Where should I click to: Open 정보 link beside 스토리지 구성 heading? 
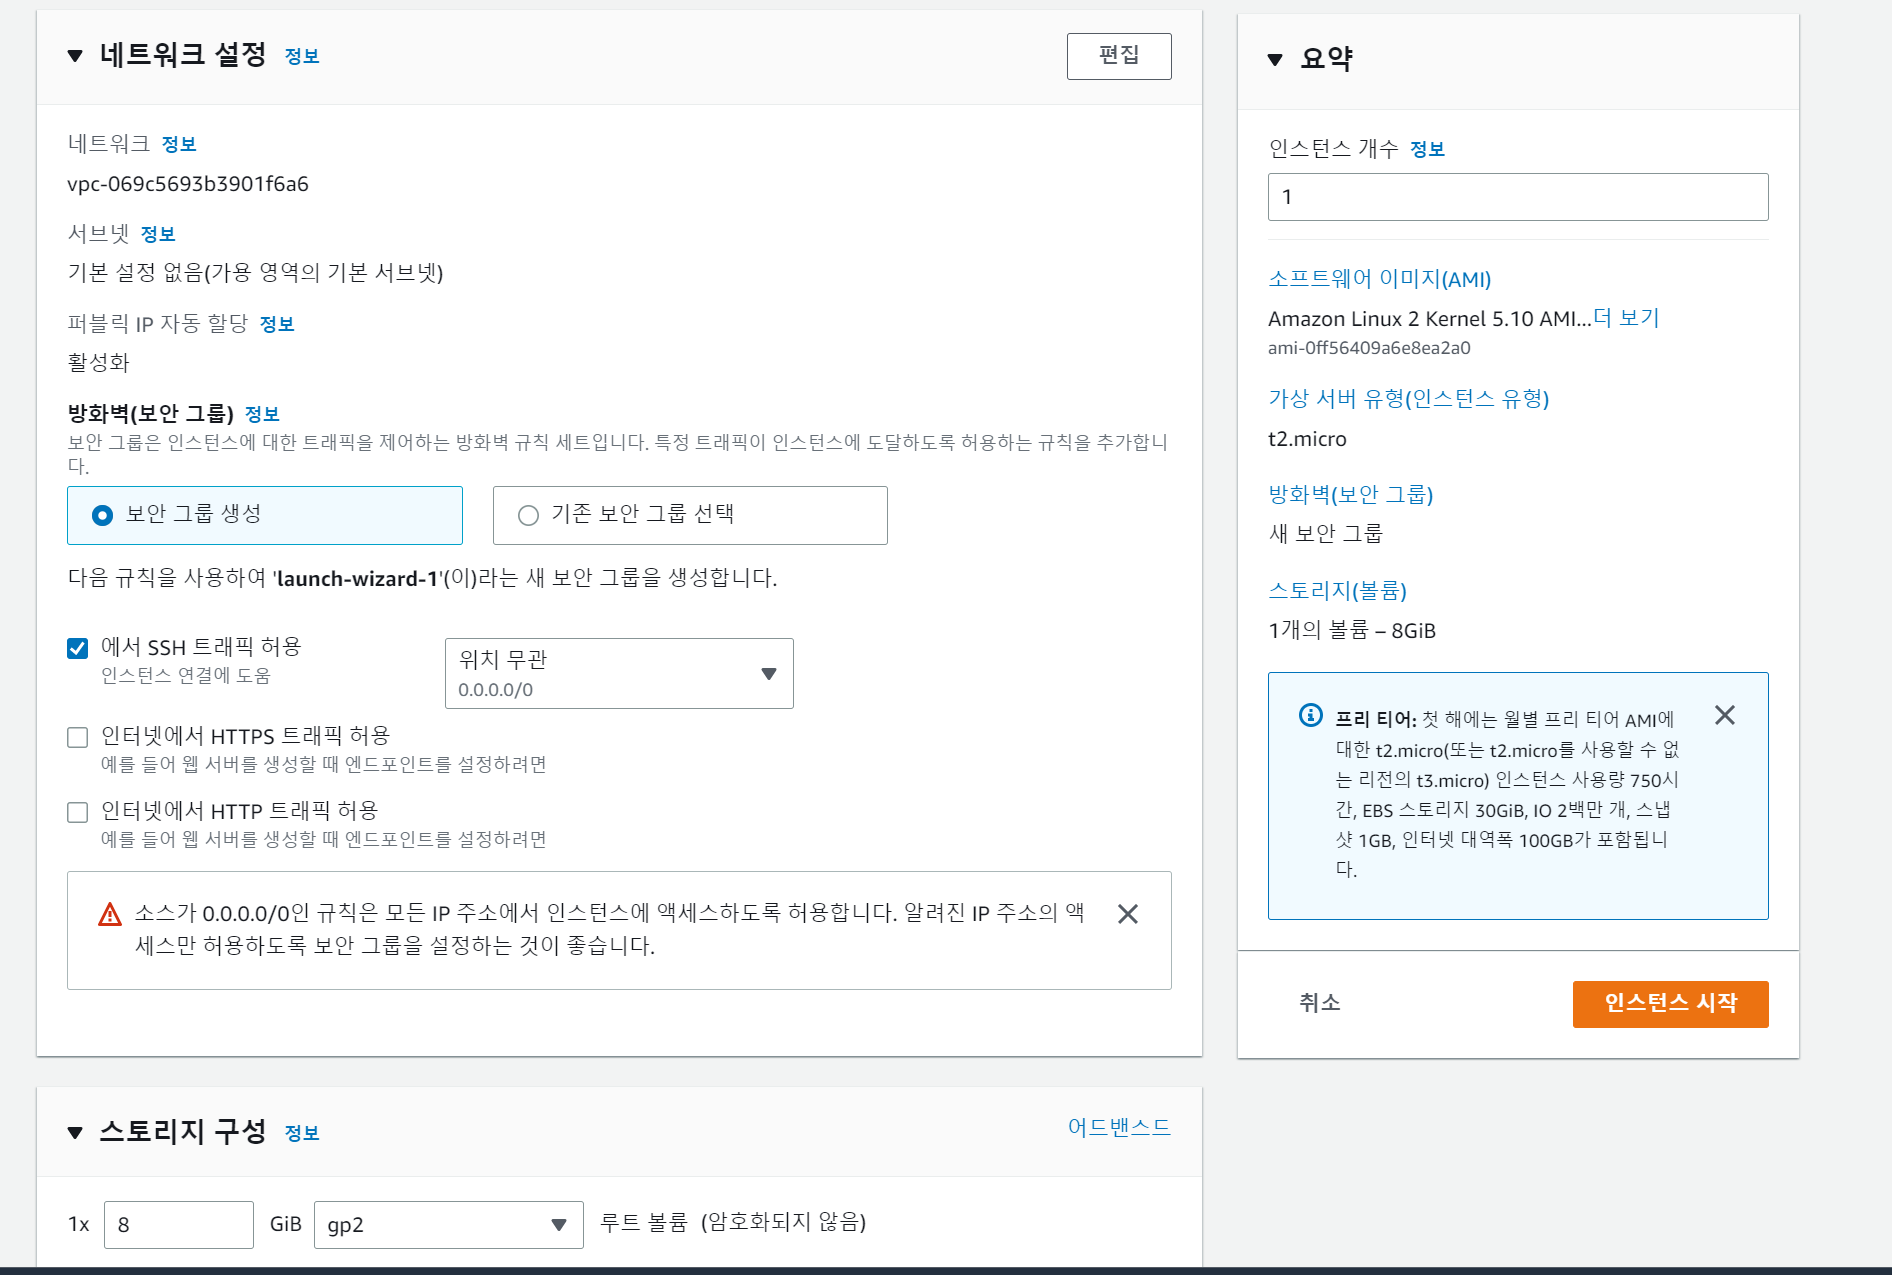[302, 1134]
